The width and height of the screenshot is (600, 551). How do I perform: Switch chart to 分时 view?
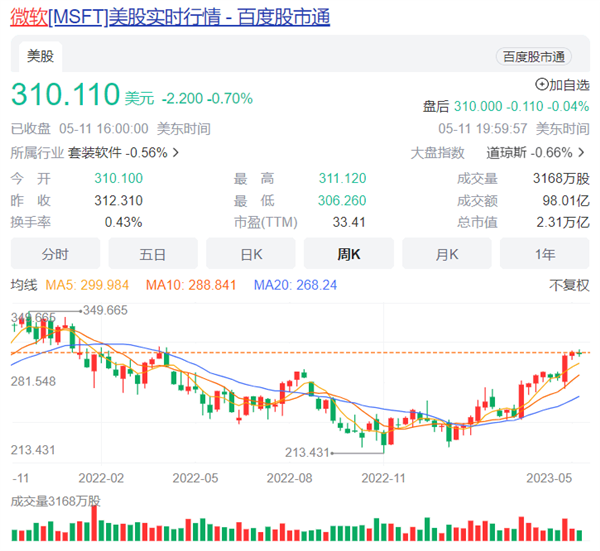pyautogui.click(x=55, y=254)
